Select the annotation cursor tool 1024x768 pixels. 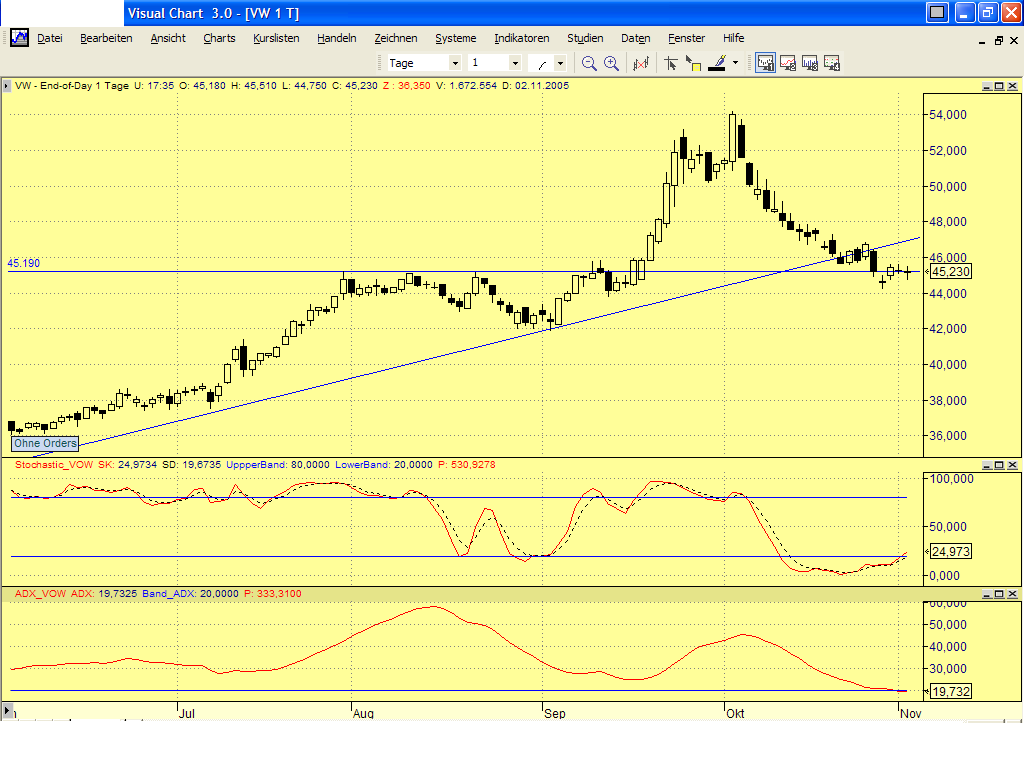tap(692, 62)
